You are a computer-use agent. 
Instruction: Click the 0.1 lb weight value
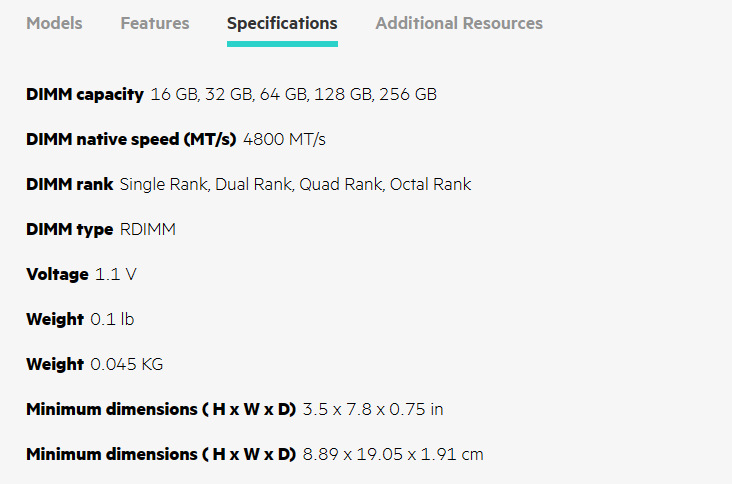tap(112, 319)
